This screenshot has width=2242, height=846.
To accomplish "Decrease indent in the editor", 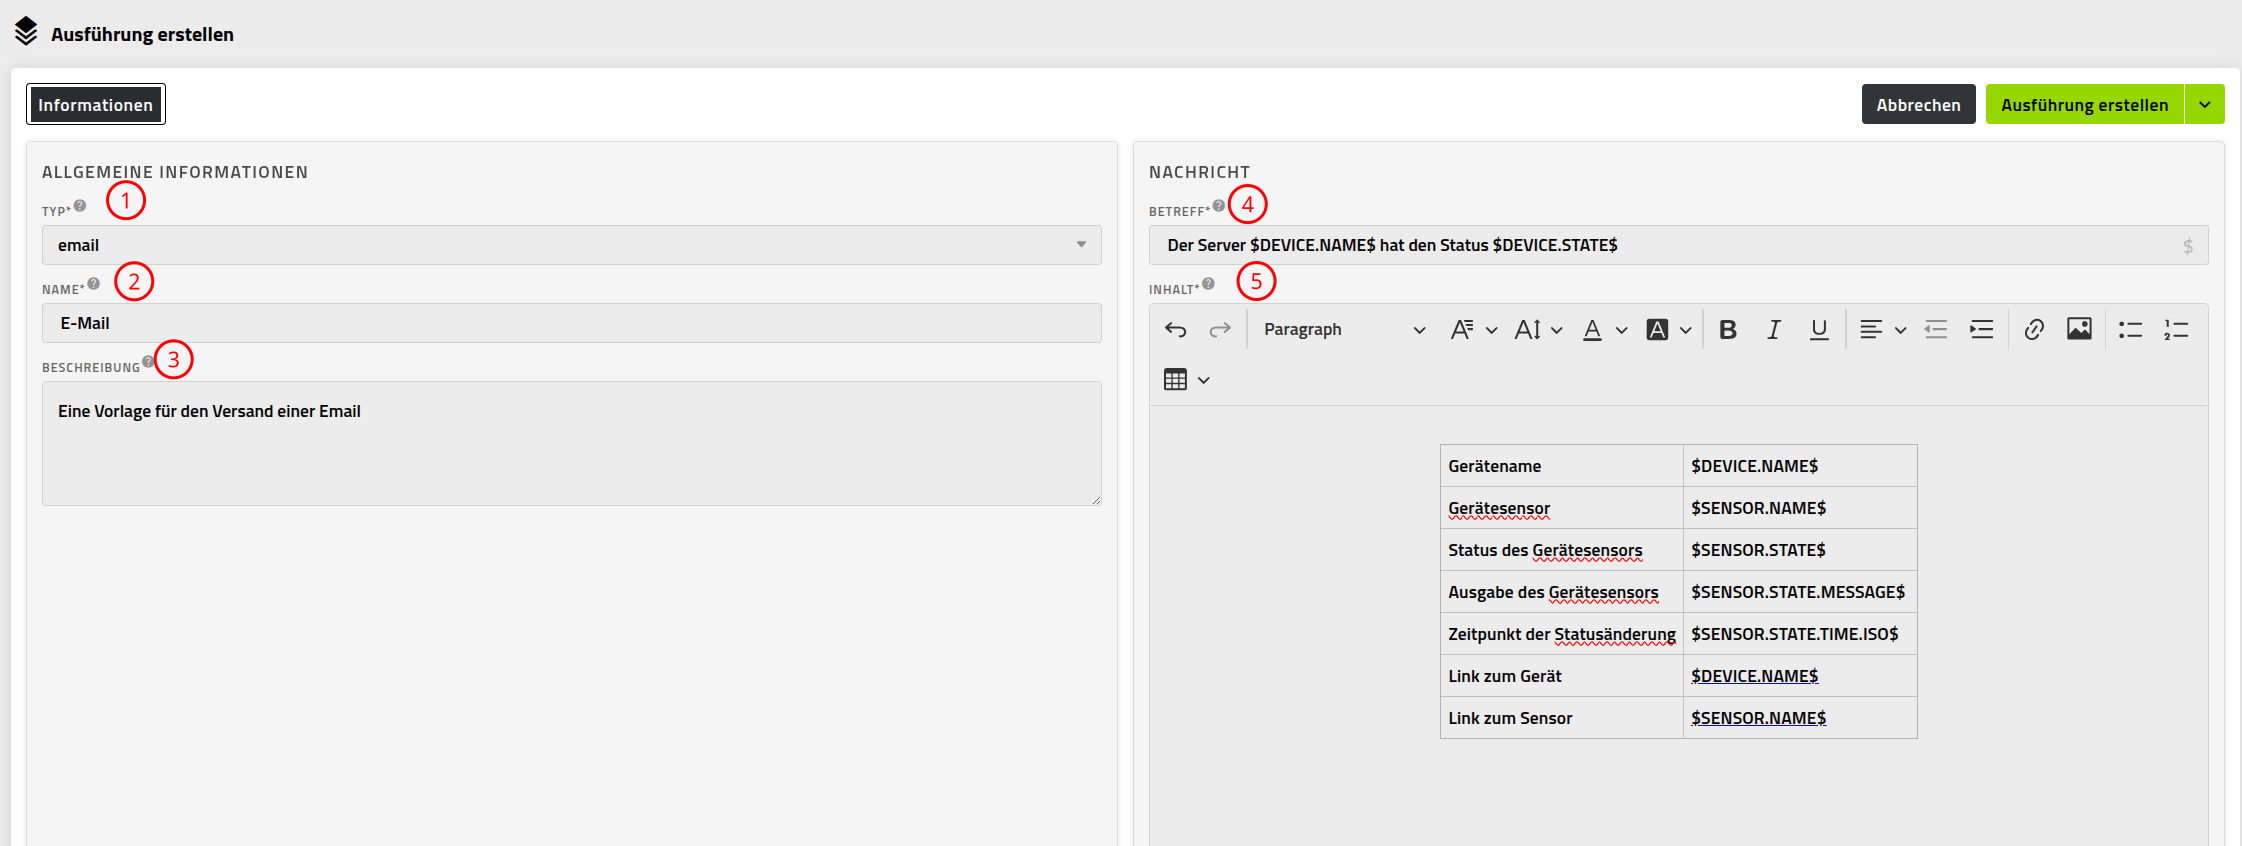I will click(1936, 330).
